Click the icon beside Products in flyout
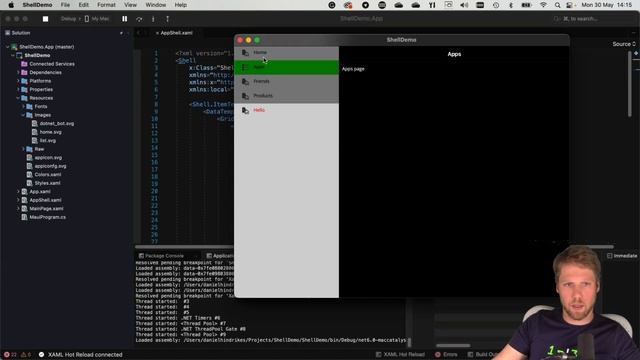Image resolution: width=640 pixels, height=360 pixels. 245,96
